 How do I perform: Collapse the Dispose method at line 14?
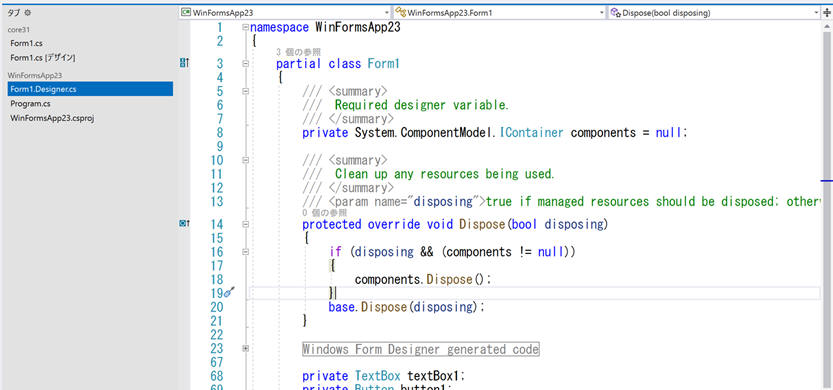245,224
